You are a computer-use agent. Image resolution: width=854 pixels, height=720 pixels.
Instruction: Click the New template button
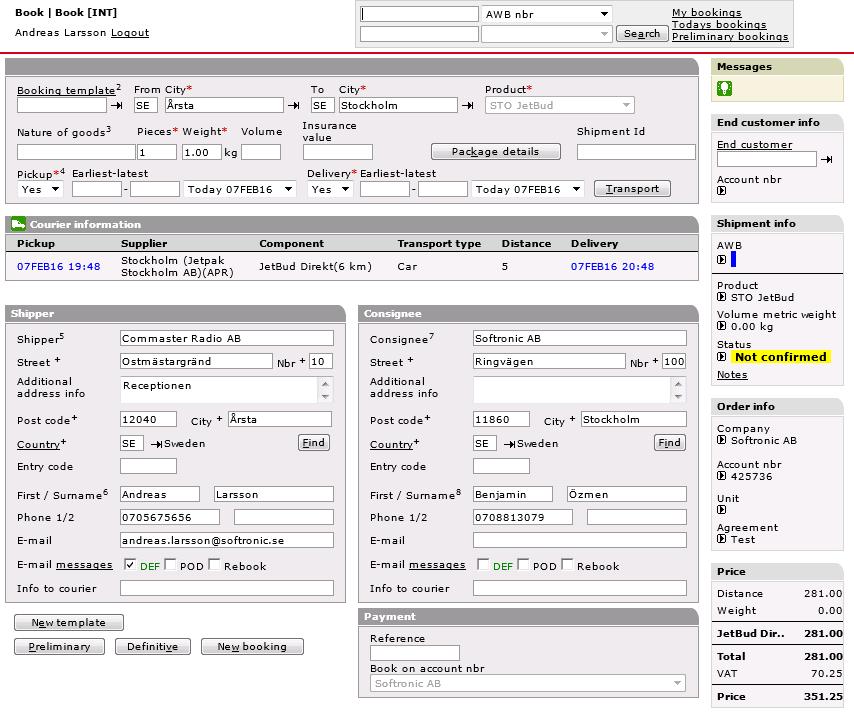pyautogui.click(x=69, y=622)
